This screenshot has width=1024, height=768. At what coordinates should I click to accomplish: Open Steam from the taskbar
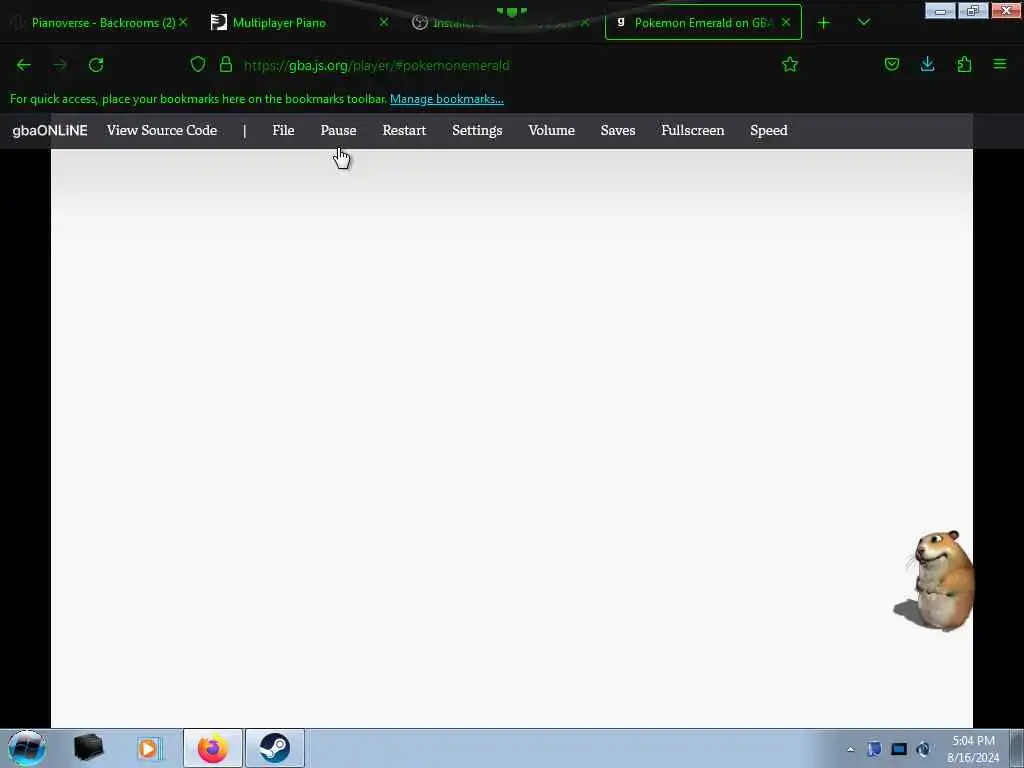point(274,748)
